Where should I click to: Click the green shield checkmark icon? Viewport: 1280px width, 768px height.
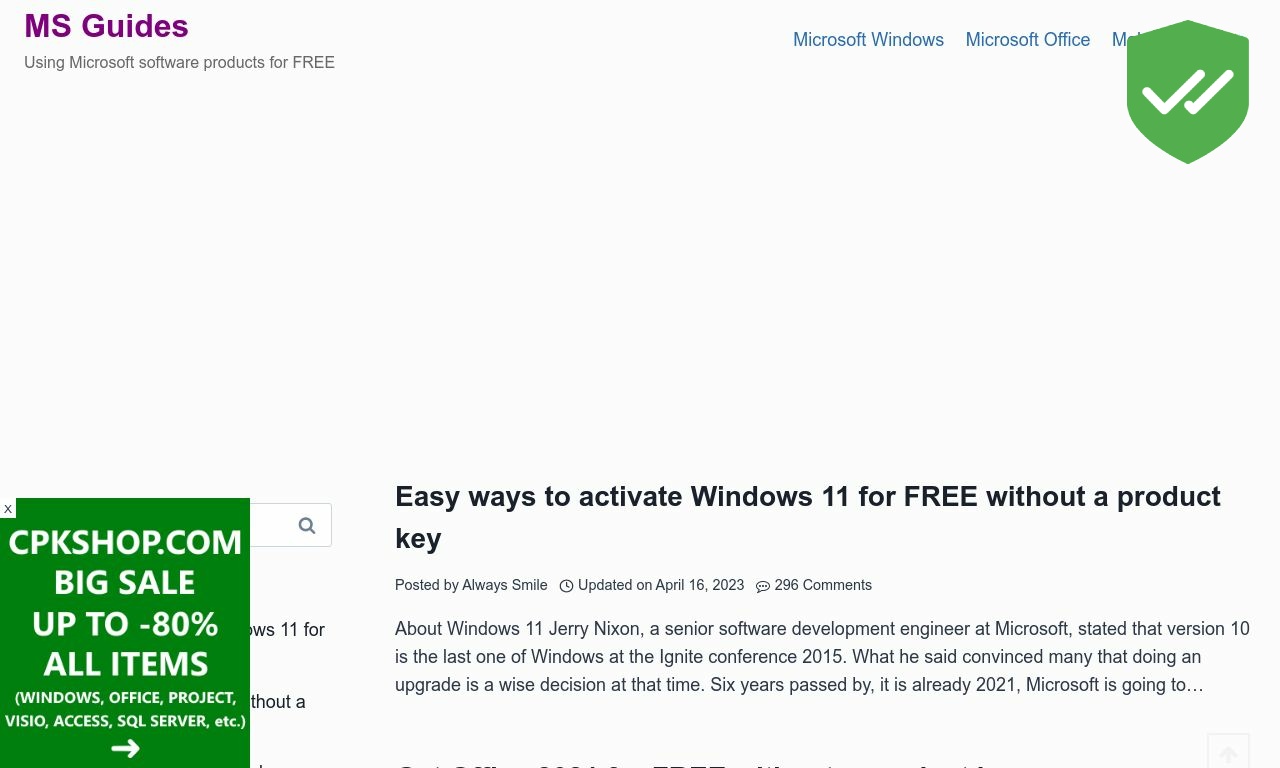click(1187, 92)
